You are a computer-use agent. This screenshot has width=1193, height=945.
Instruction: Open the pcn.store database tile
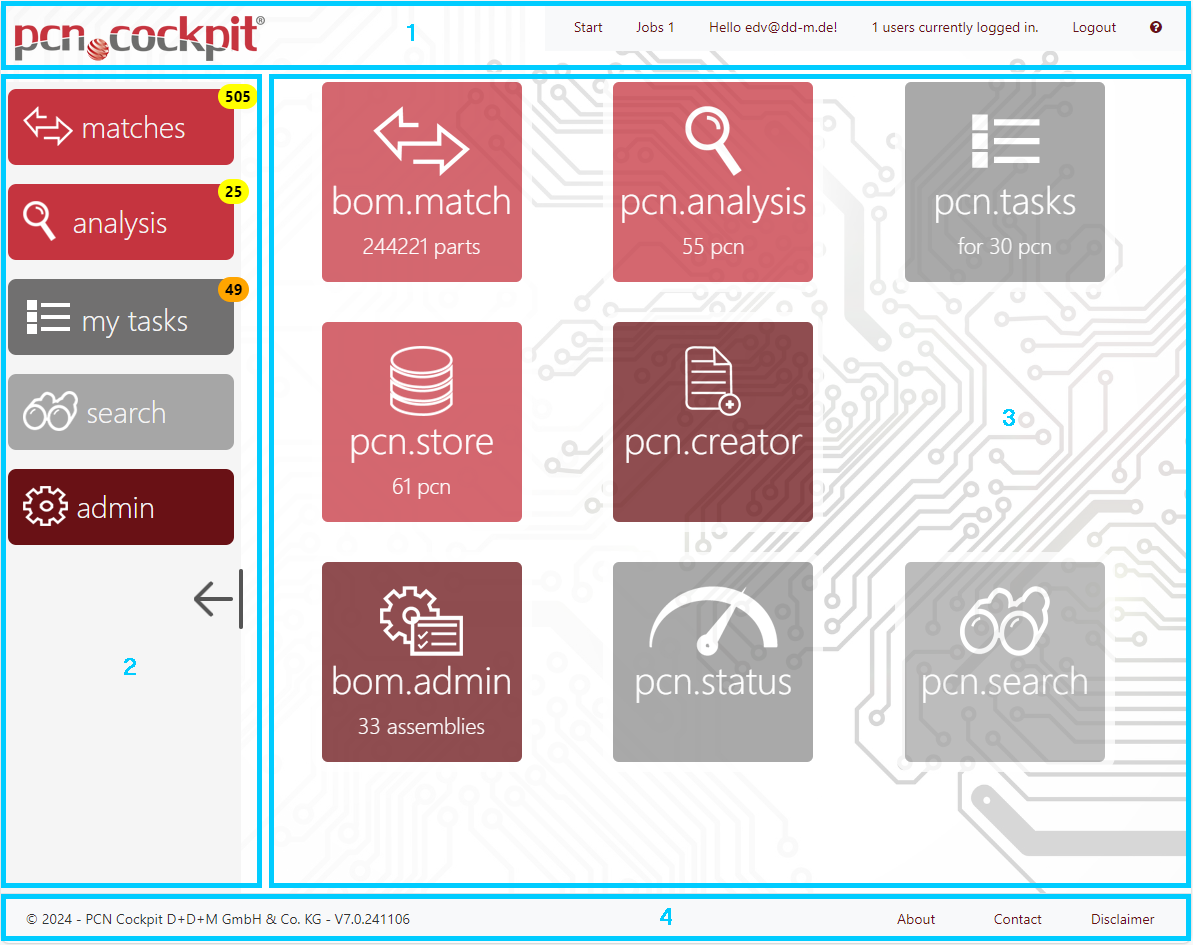[x=421, y=422]
